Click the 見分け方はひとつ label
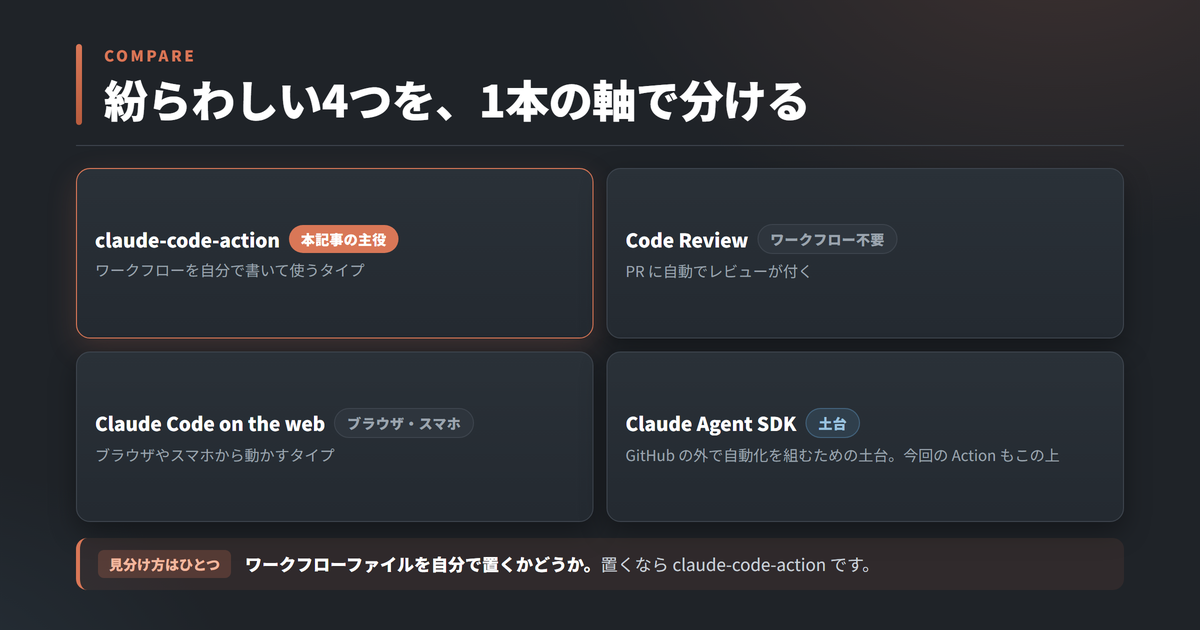Viewport: 1200px width, 630px height. coord(164,564)
